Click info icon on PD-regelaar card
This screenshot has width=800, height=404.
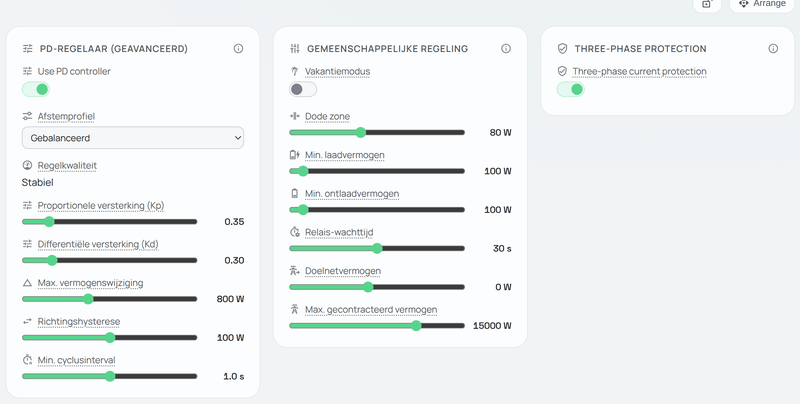click(238, 48)
